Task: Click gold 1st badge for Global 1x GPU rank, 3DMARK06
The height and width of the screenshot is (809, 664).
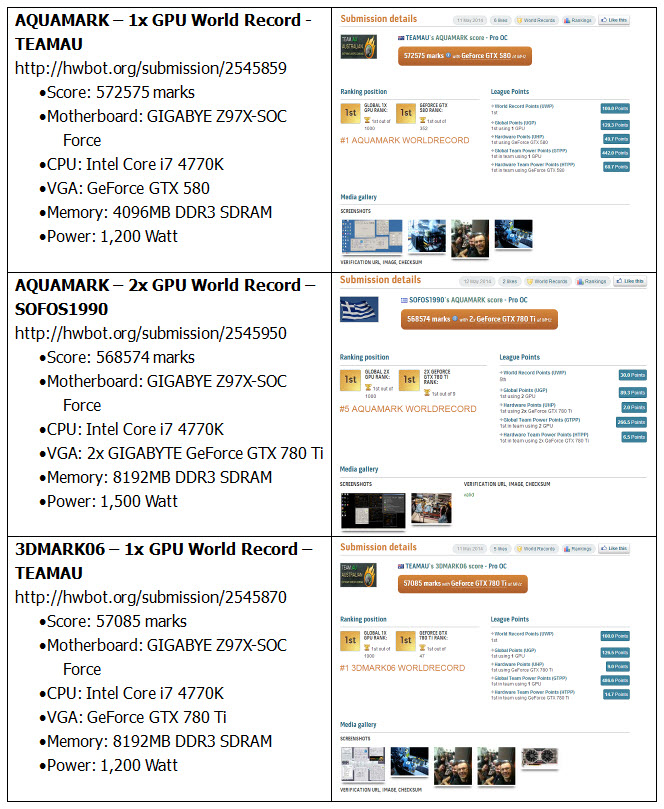Action: click(350, 641)
